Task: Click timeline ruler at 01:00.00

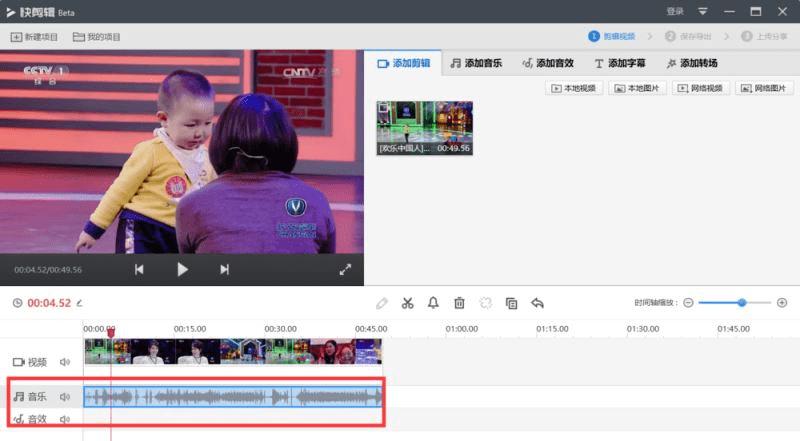Action: (462, 329)
